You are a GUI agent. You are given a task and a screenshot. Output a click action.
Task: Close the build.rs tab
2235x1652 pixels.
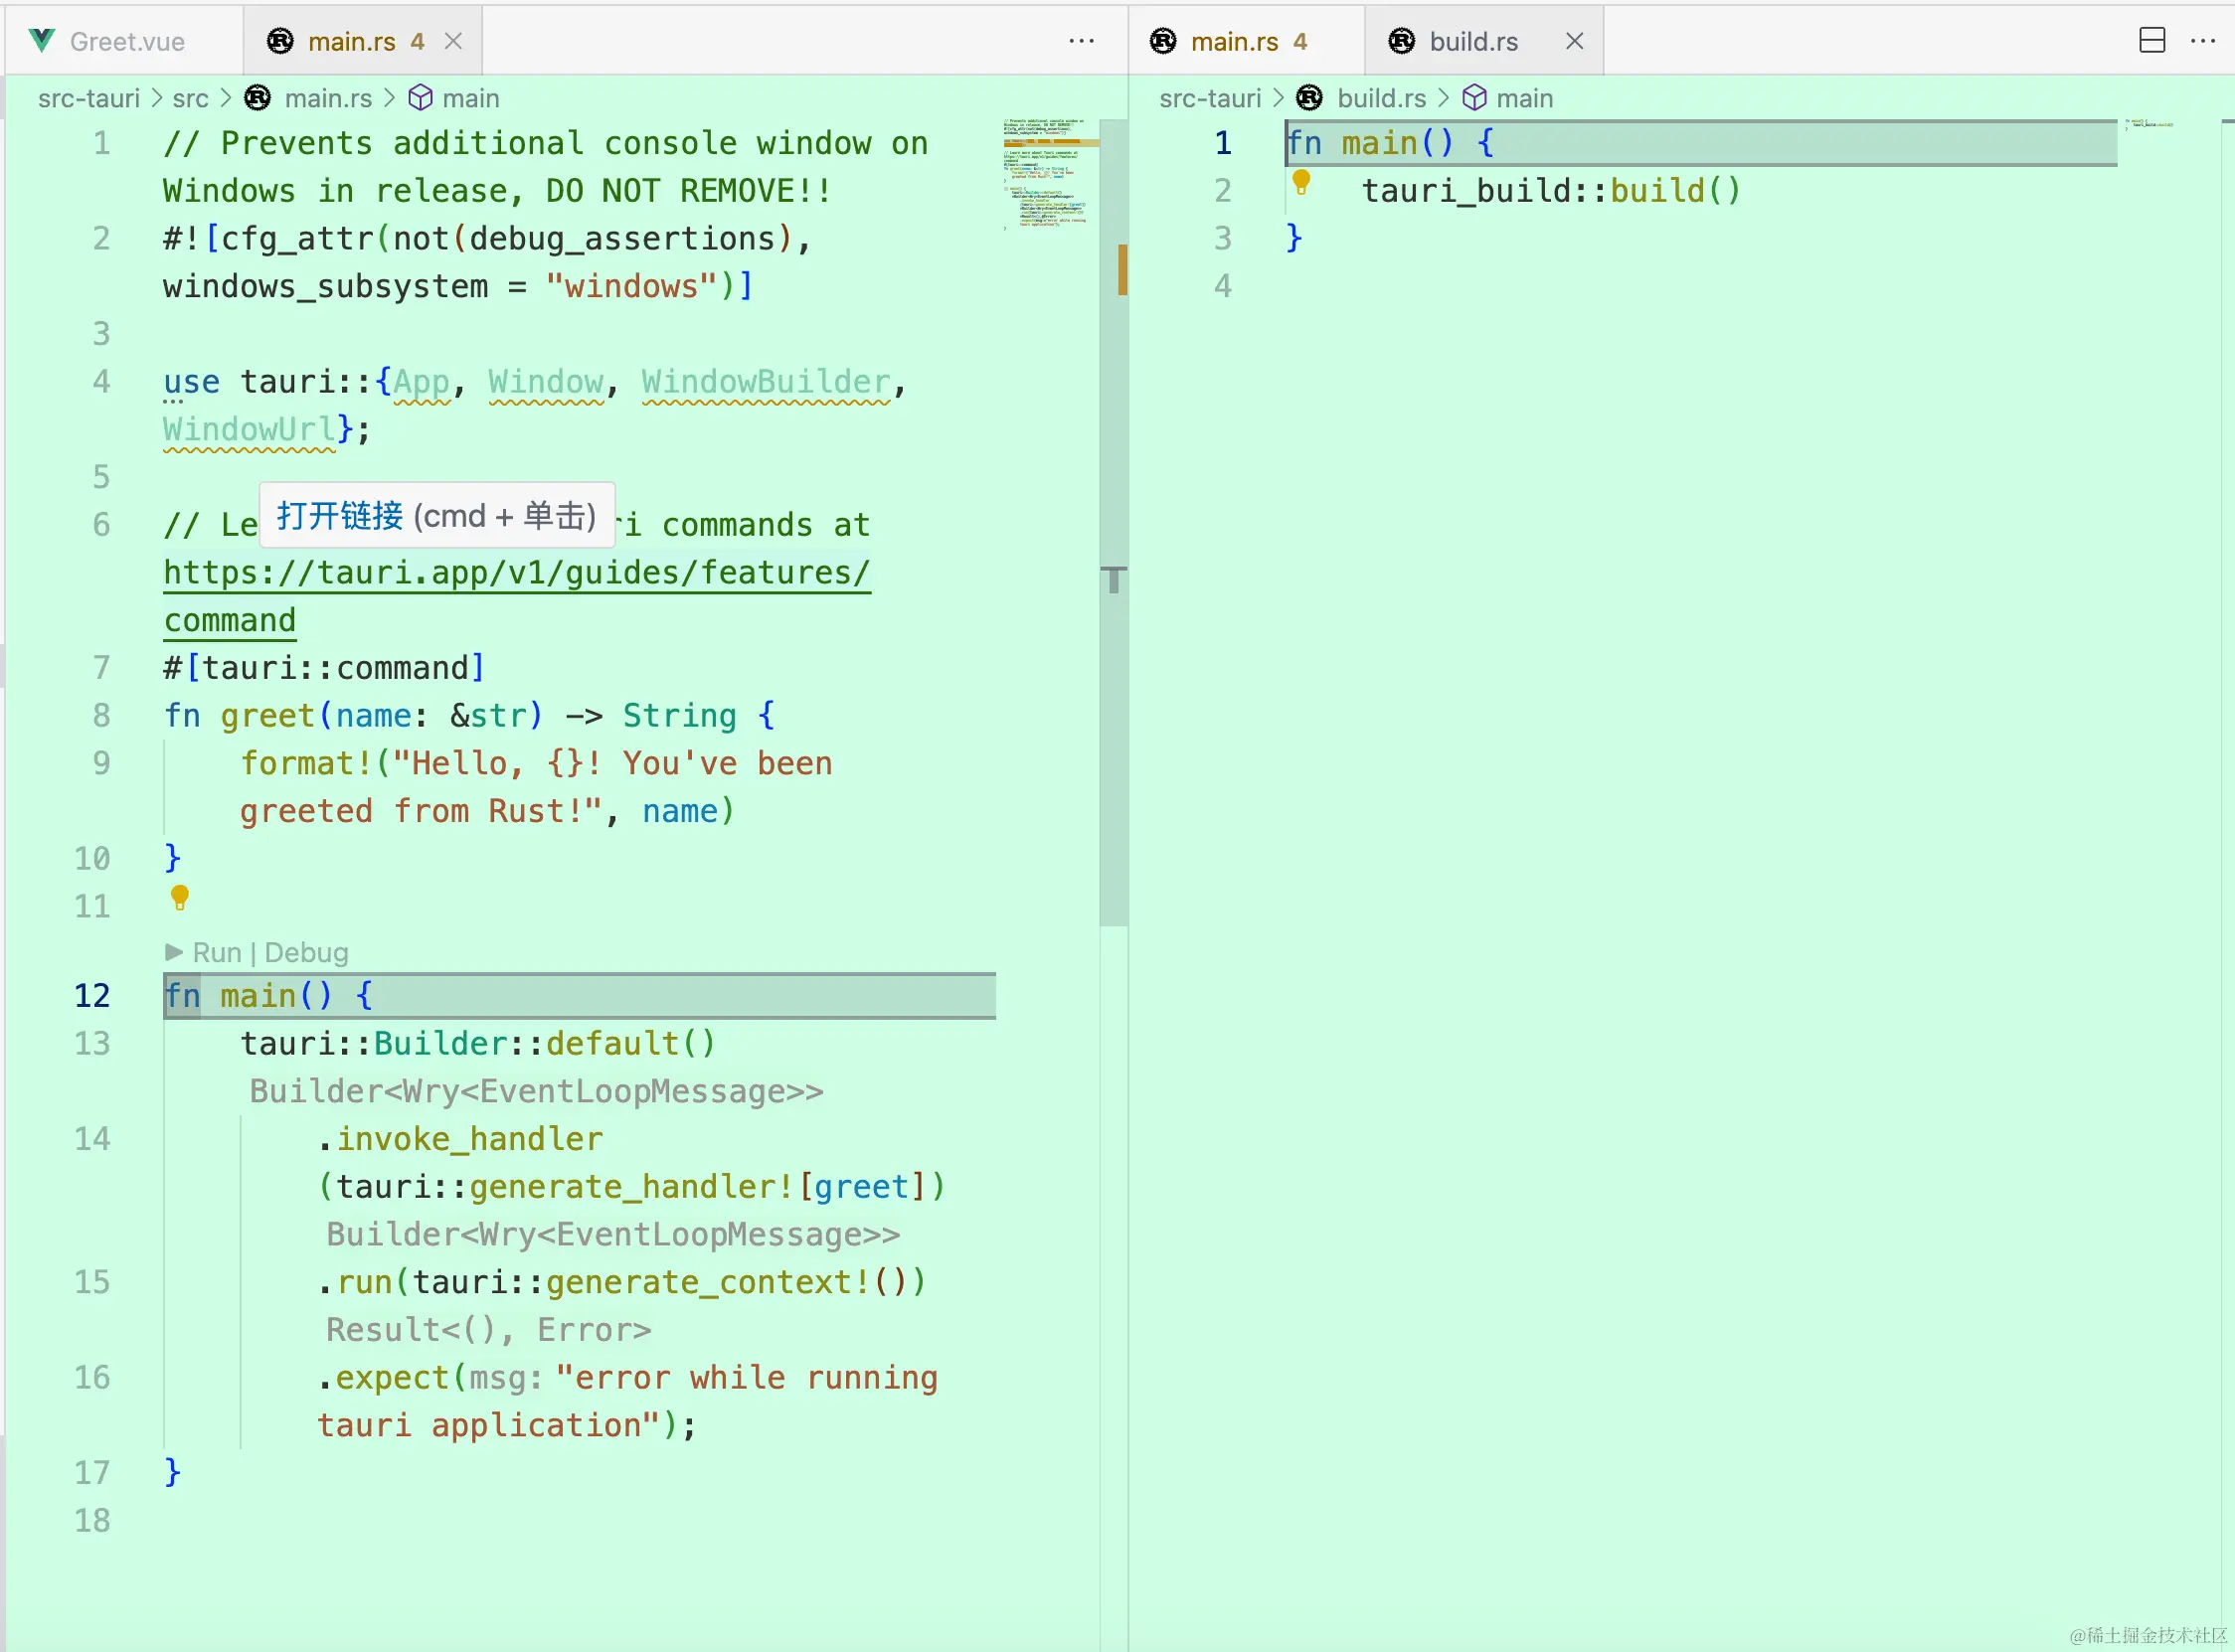point(1574,41)
